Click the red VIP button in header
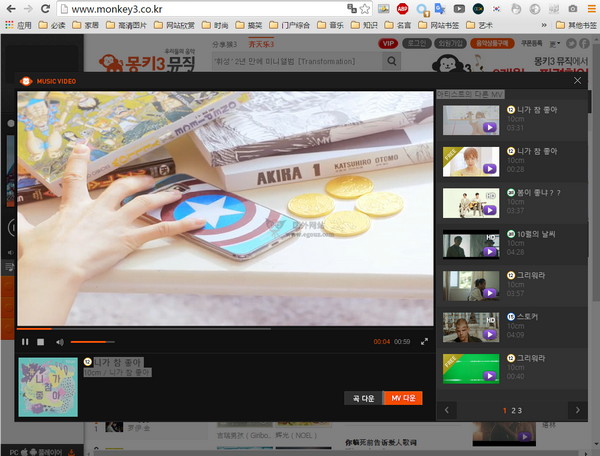 click(x=388, y=43)
